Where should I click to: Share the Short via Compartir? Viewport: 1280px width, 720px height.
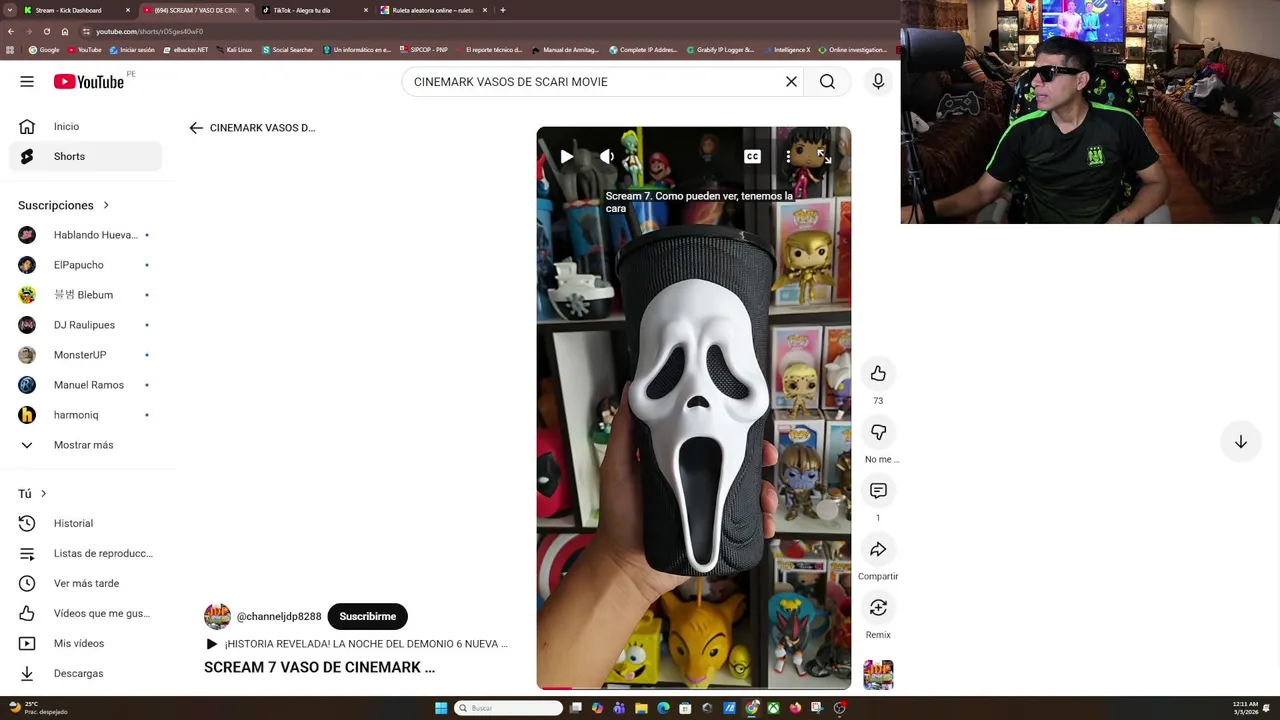click(878, 550)
